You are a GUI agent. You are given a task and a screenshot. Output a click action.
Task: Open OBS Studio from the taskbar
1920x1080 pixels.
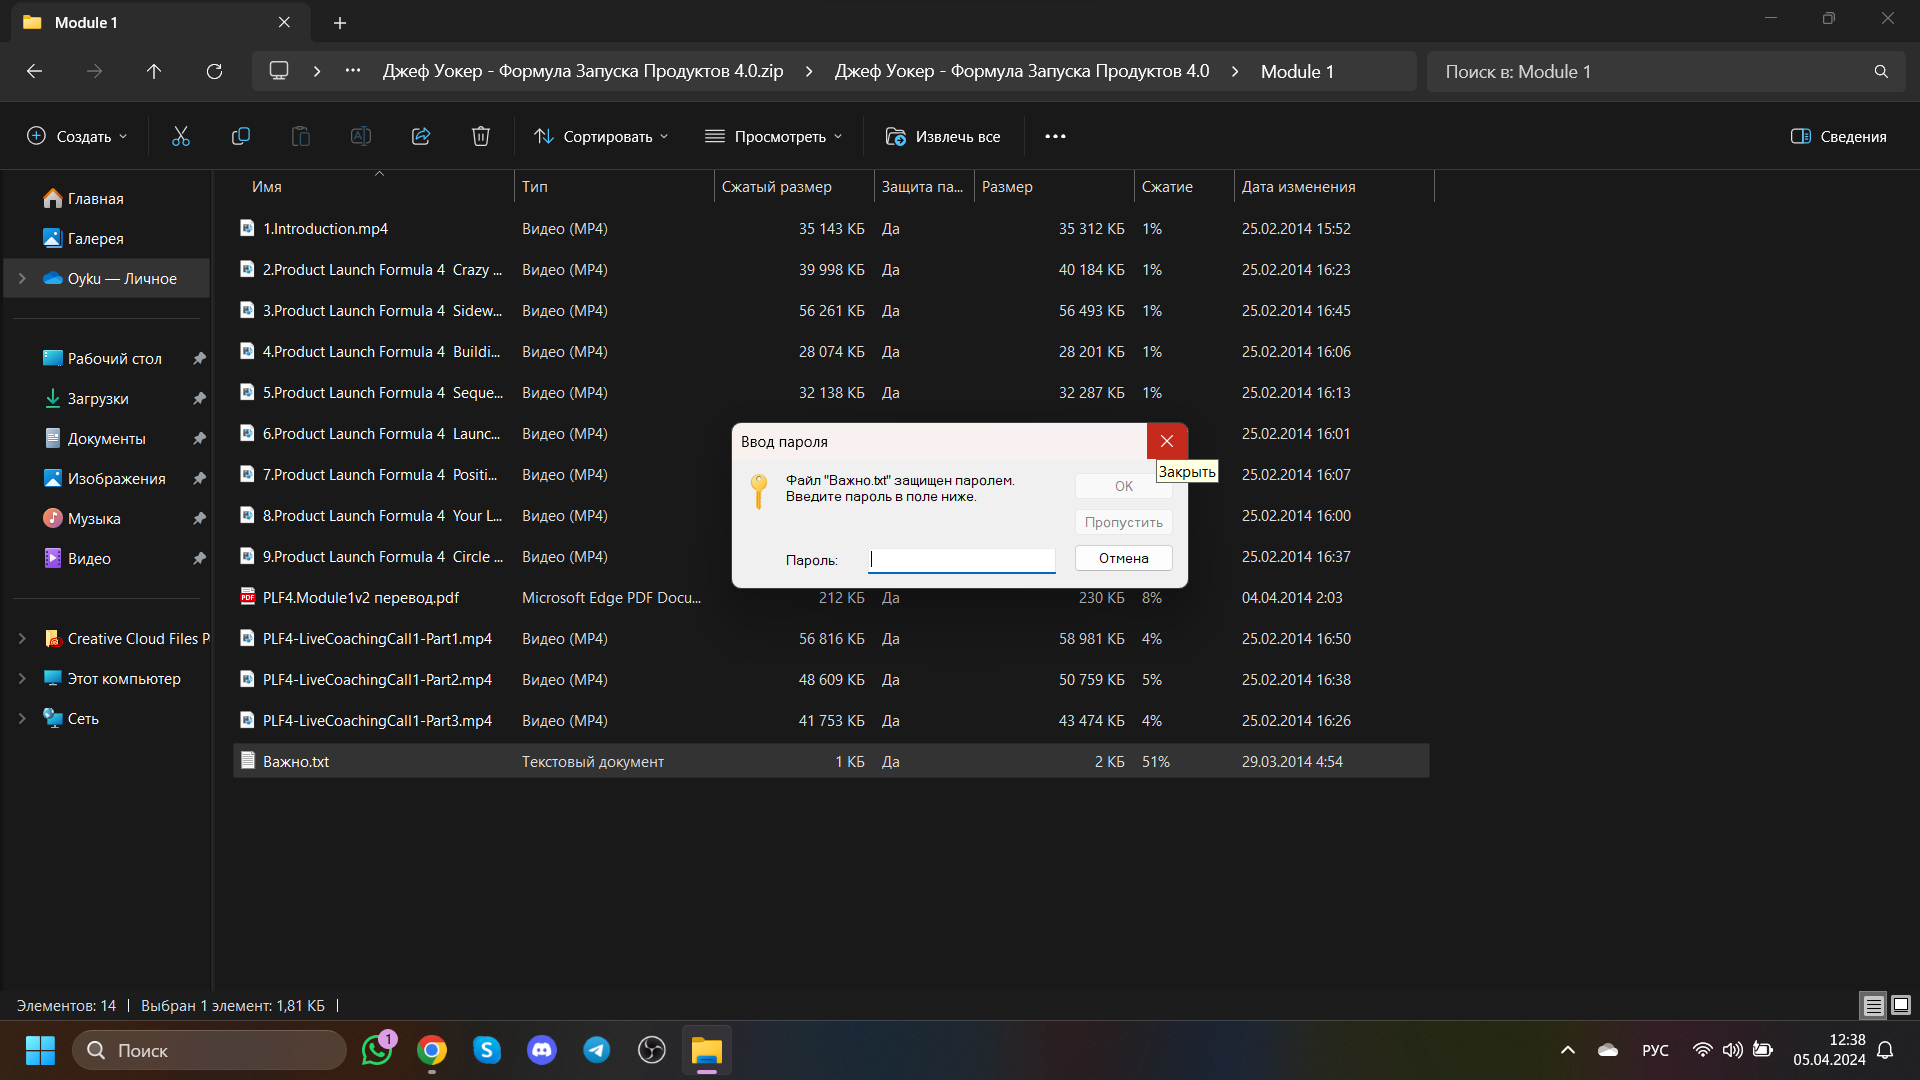click(x=652, y=1050)
